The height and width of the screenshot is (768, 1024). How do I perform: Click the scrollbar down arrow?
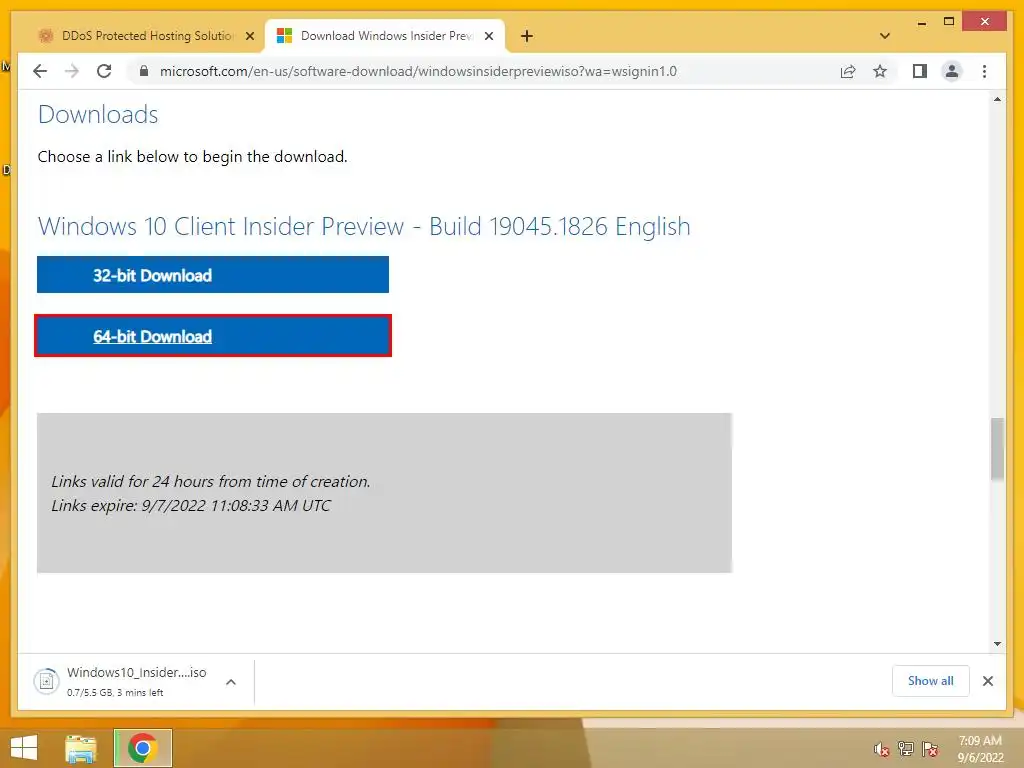(x=997, y=644)
